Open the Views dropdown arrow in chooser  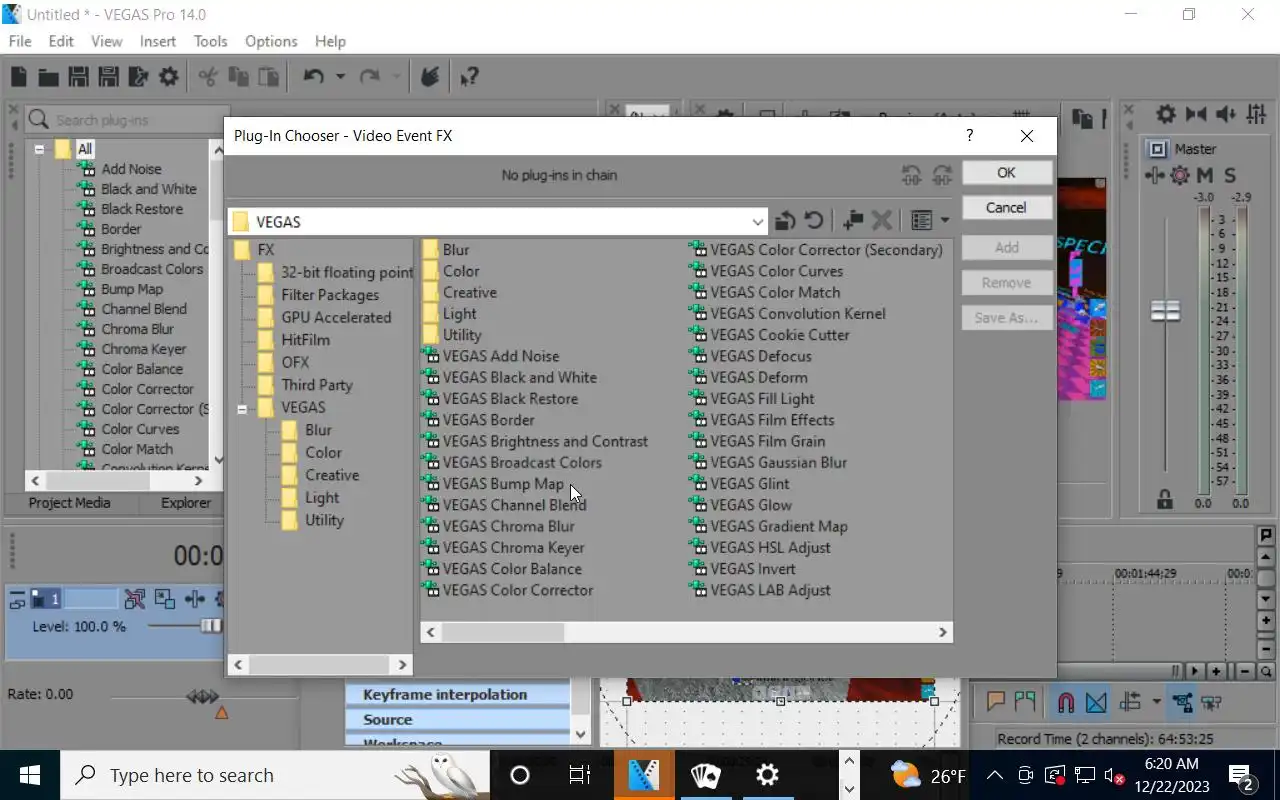[945, 221]
